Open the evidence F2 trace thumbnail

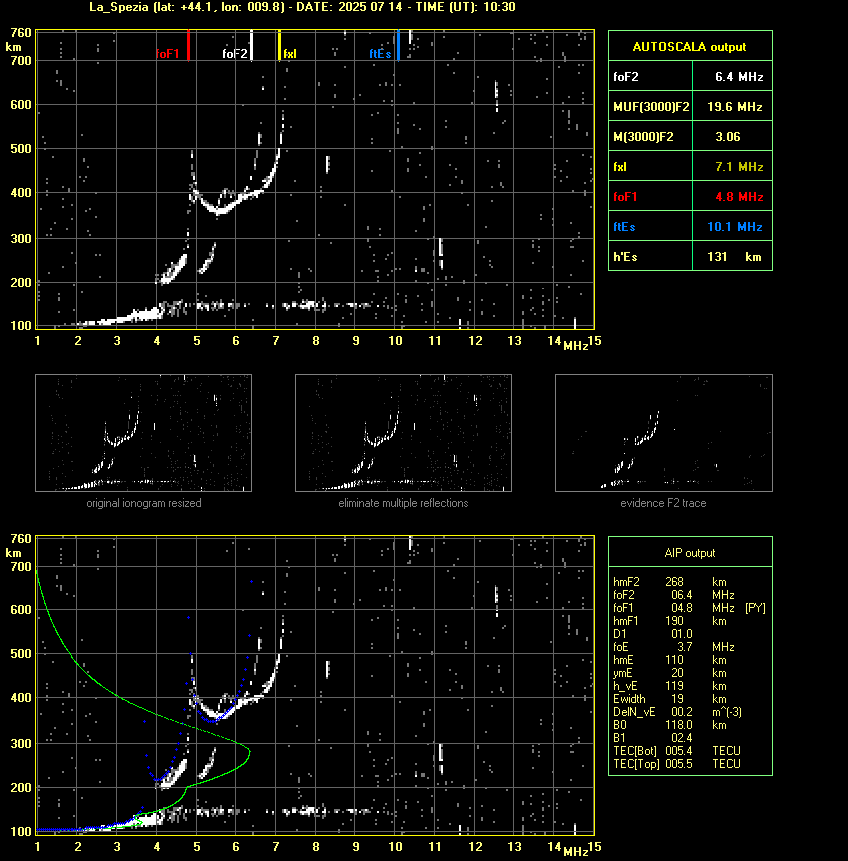663,433
